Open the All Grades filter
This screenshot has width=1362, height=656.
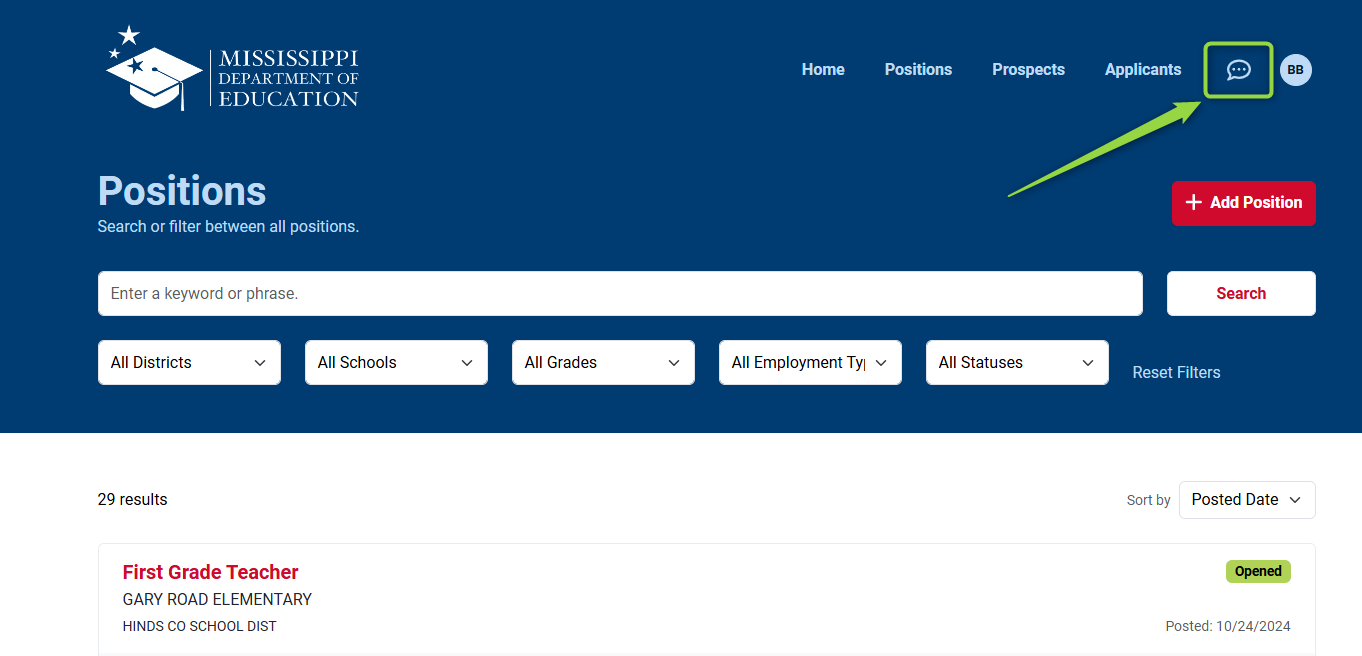pos(603,363)
